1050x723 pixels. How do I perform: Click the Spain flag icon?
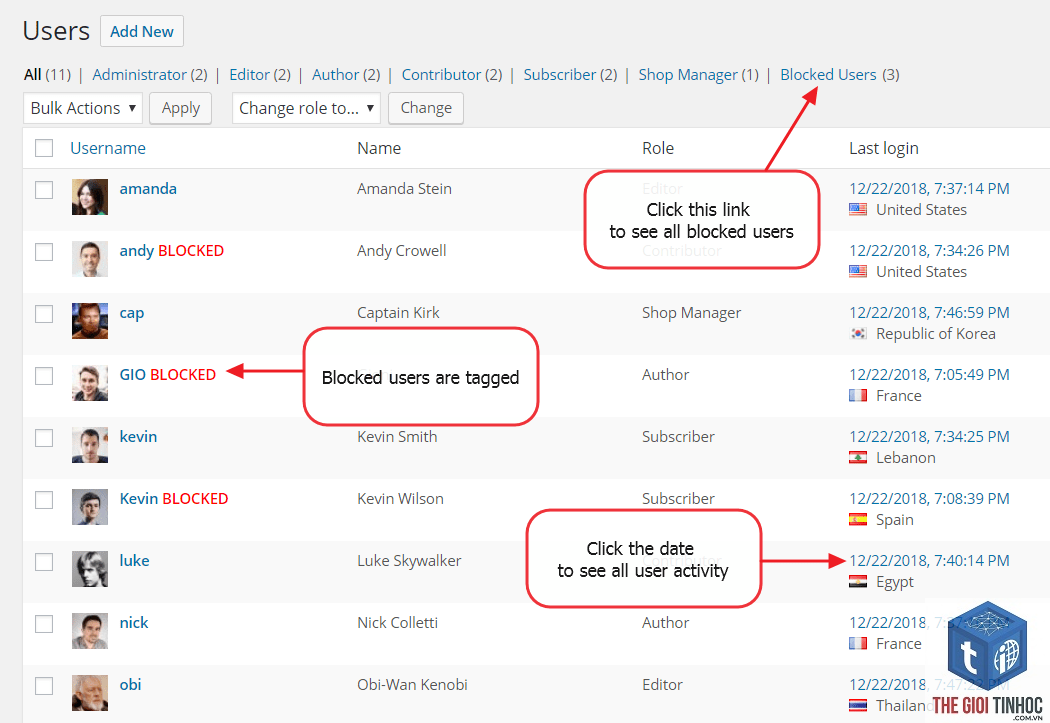pyautogui.click(x=858, y=519)
